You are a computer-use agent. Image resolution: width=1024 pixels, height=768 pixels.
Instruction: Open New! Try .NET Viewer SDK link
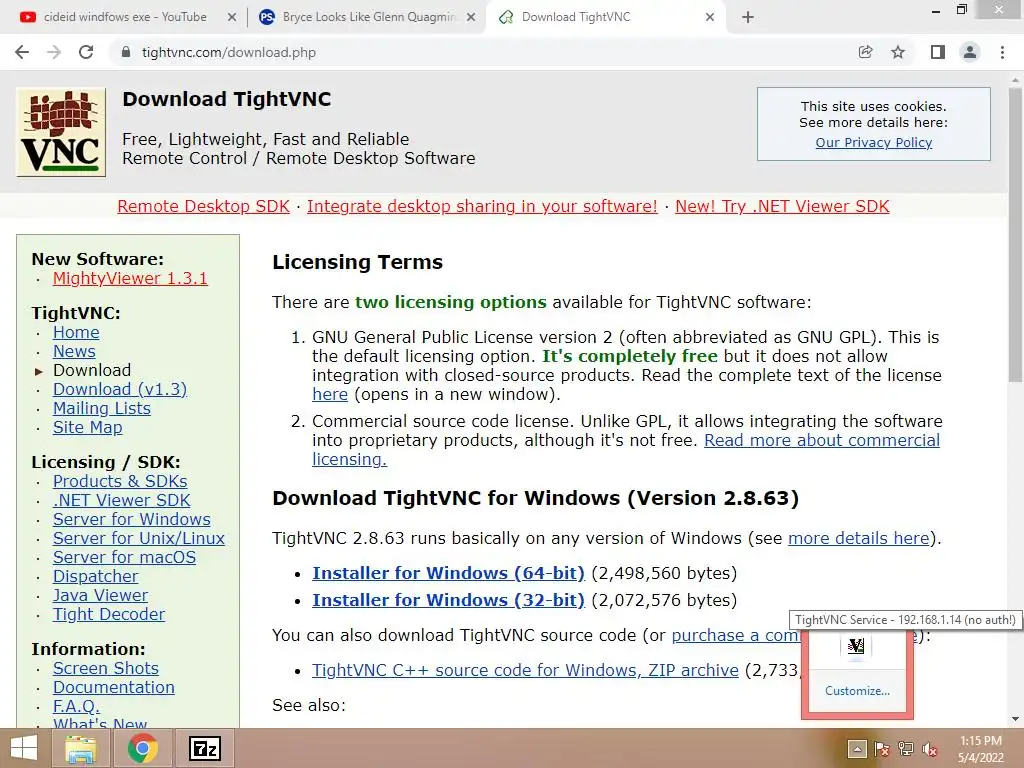pyautogui.click(x=782, y=206)
